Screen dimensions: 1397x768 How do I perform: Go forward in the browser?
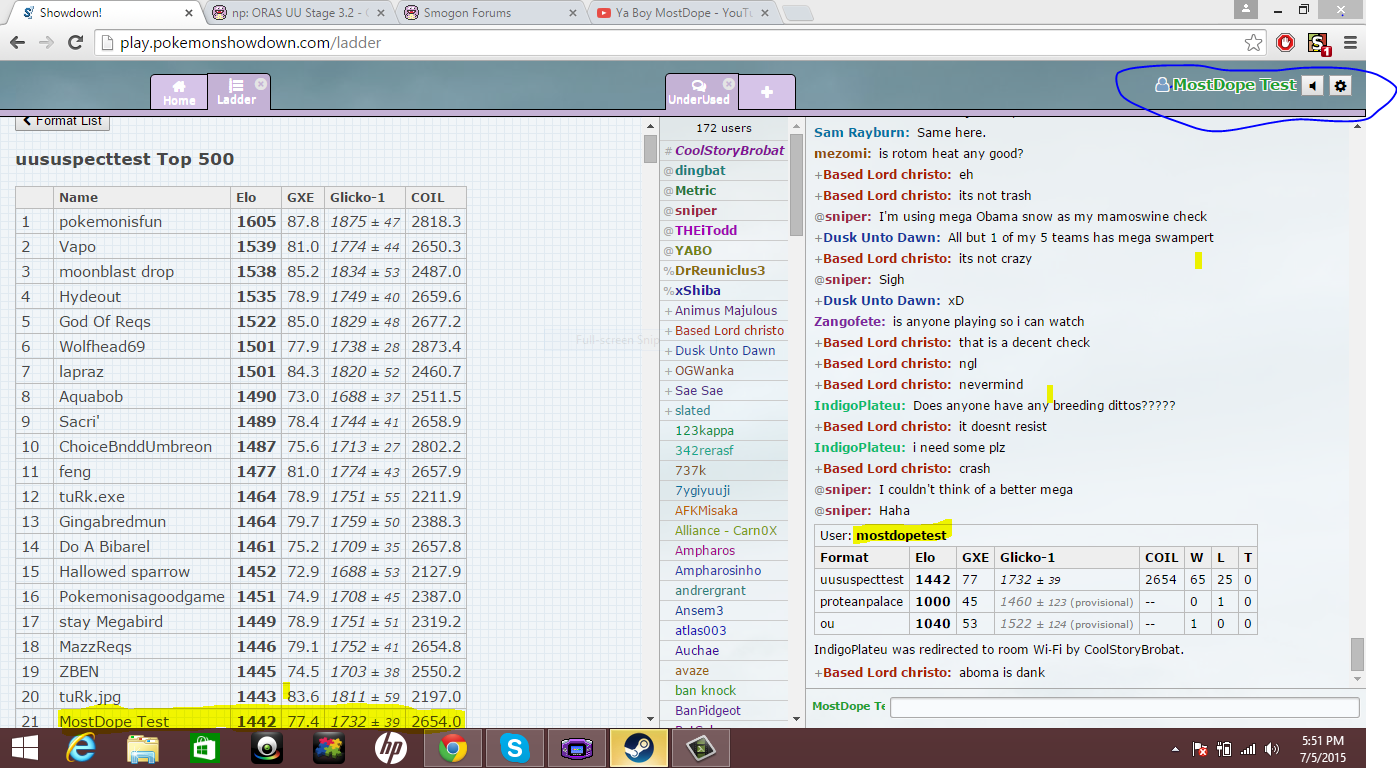tap(46, 43)
